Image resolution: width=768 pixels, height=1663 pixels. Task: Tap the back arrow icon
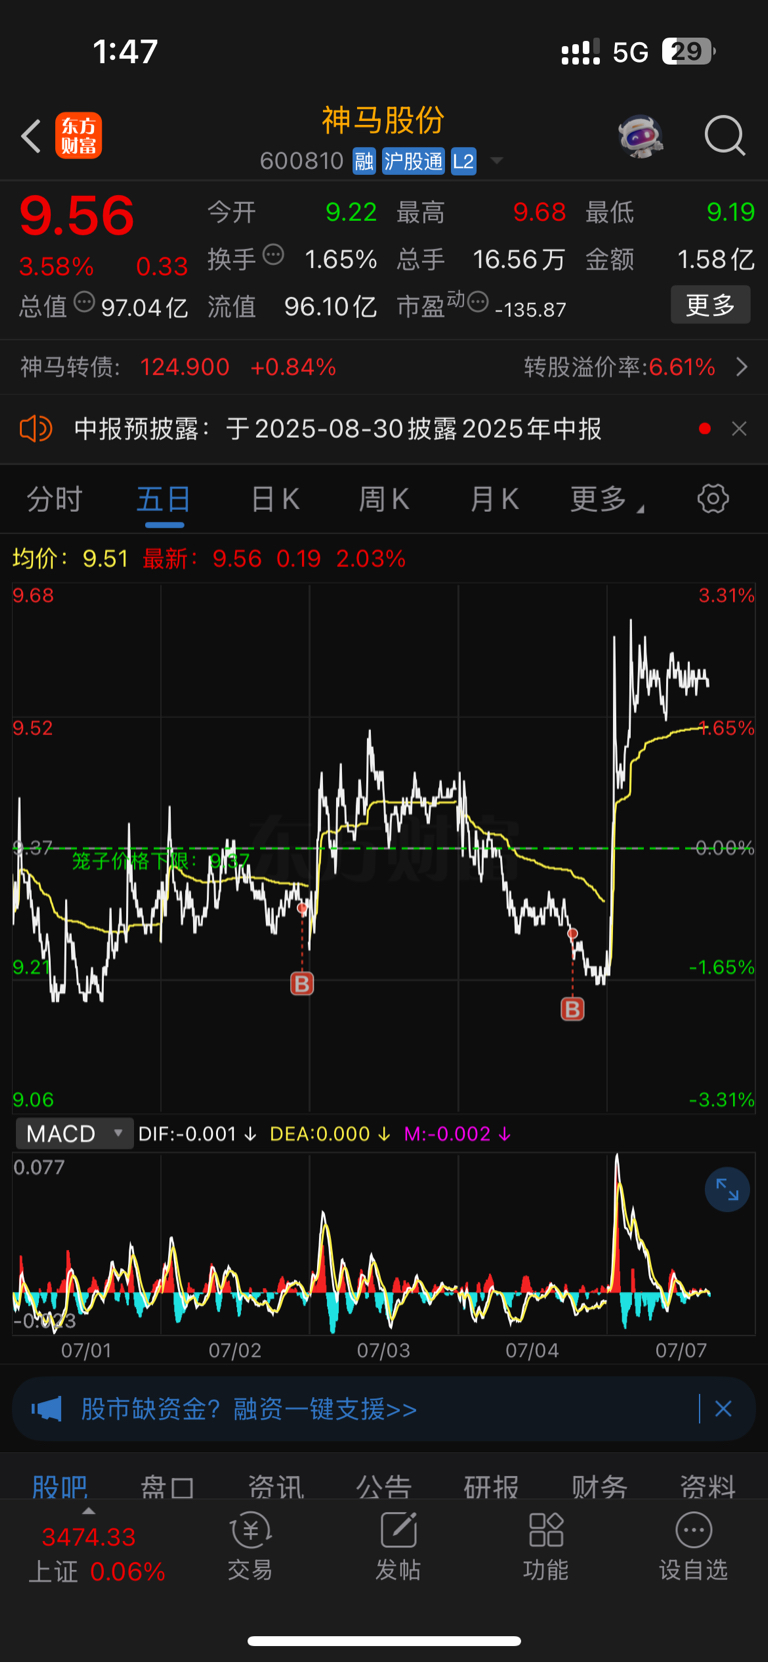pyautogui.click(x=31, y=136)
